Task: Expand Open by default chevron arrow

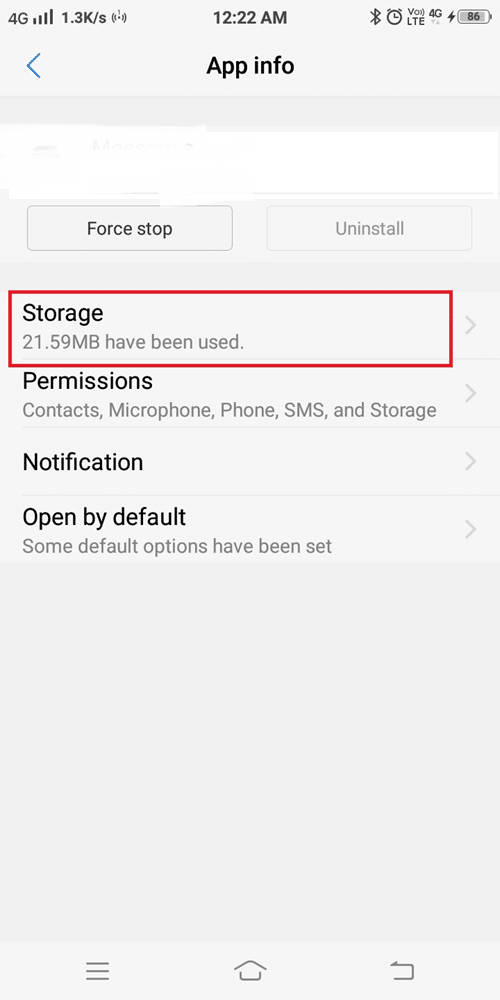Action: (471, 529)
